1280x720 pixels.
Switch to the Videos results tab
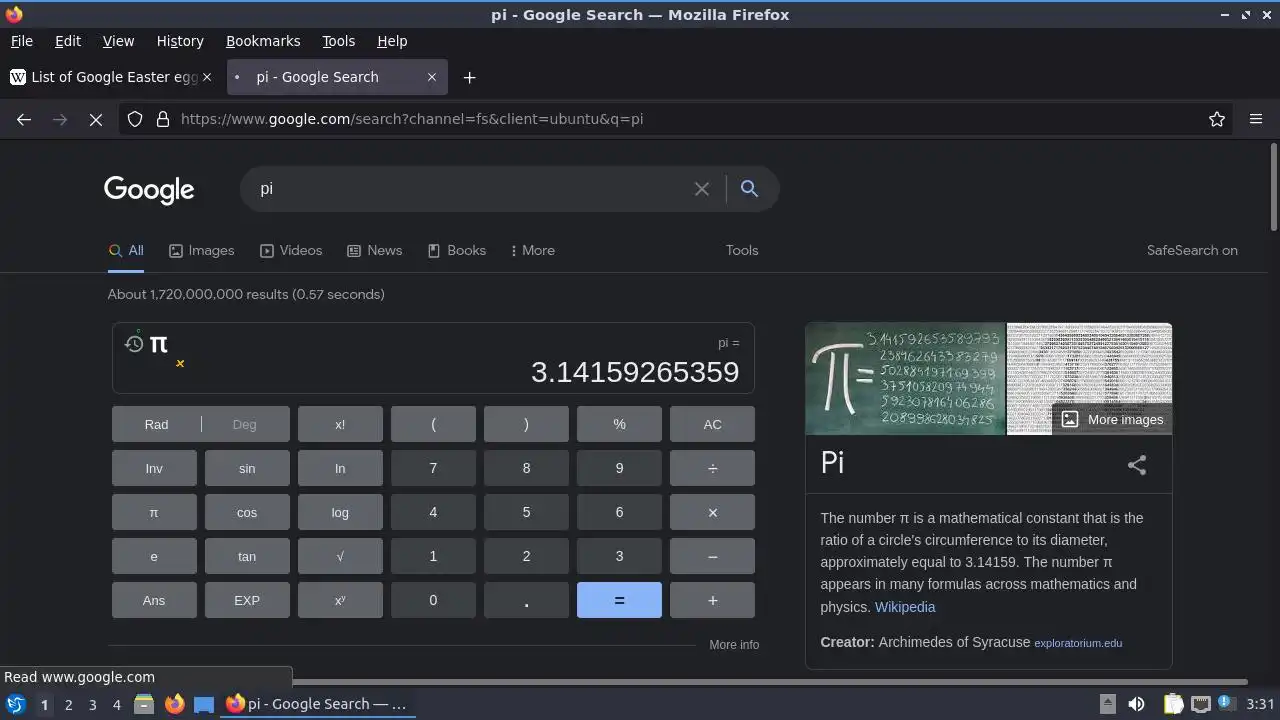[x=291, y=250]
